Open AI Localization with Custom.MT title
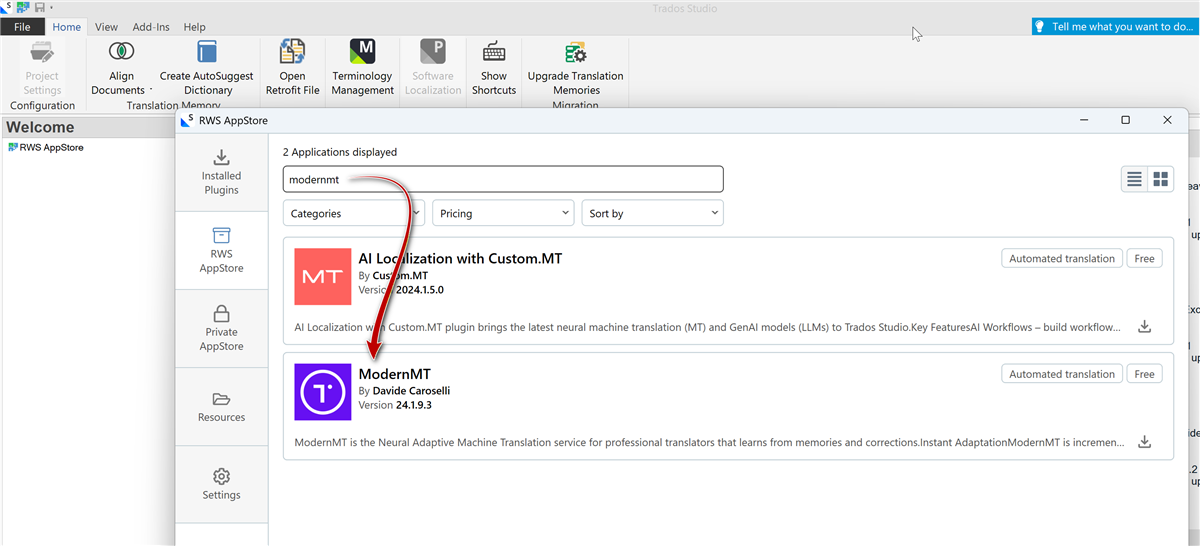Viewport: 1200px width, 546px height. click(x=460, y=258)
